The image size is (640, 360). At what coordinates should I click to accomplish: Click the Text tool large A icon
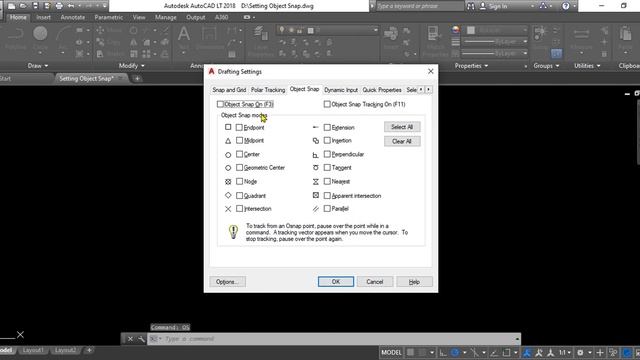[184, 33]
